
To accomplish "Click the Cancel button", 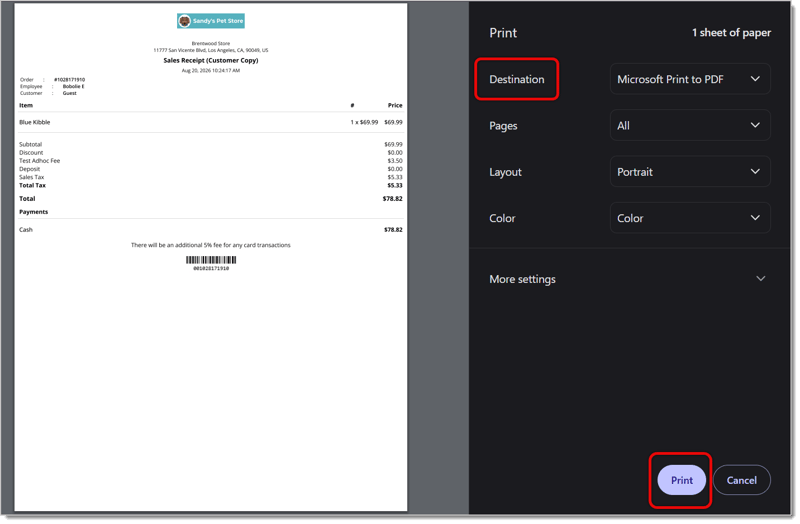I will point(744,482).
